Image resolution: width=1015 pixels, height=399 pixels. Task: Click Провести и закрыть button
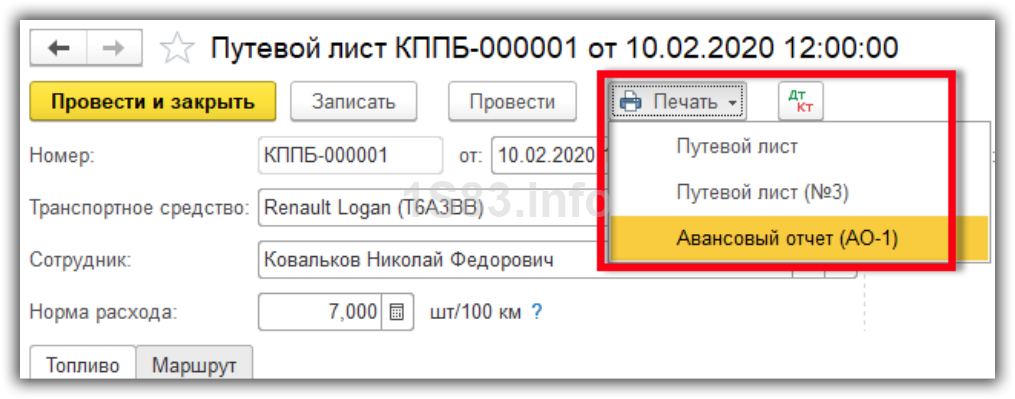[153, 102]
